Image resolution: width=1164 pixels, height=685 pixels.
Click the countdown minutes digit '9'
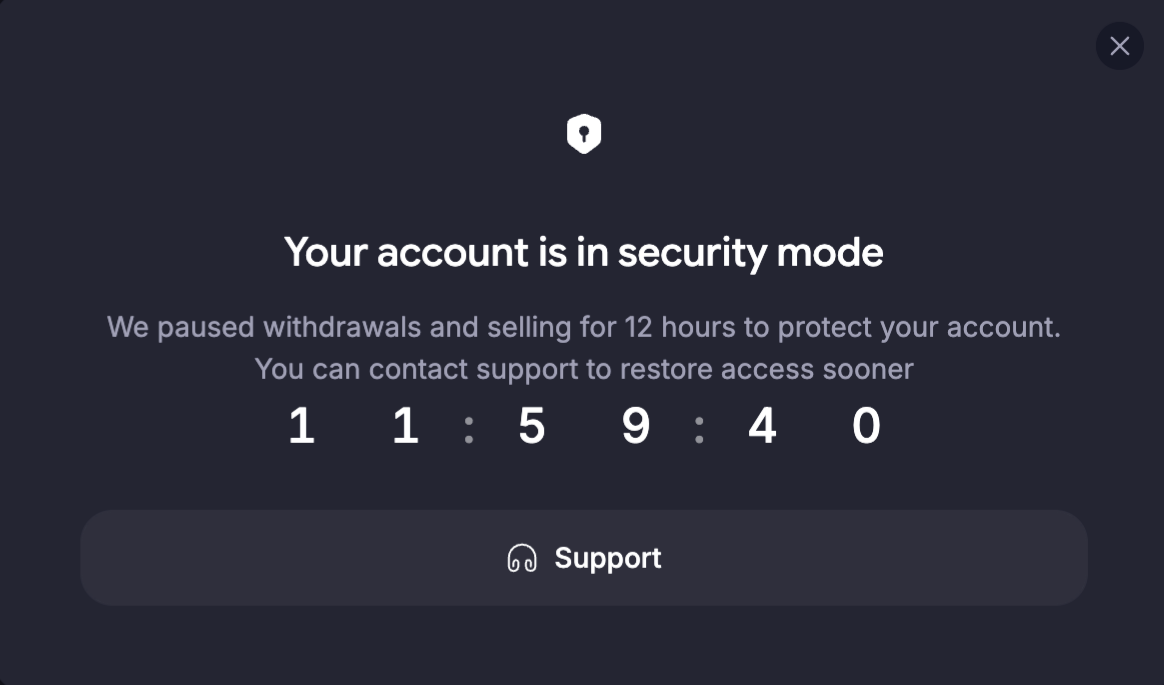click(635, 426)
